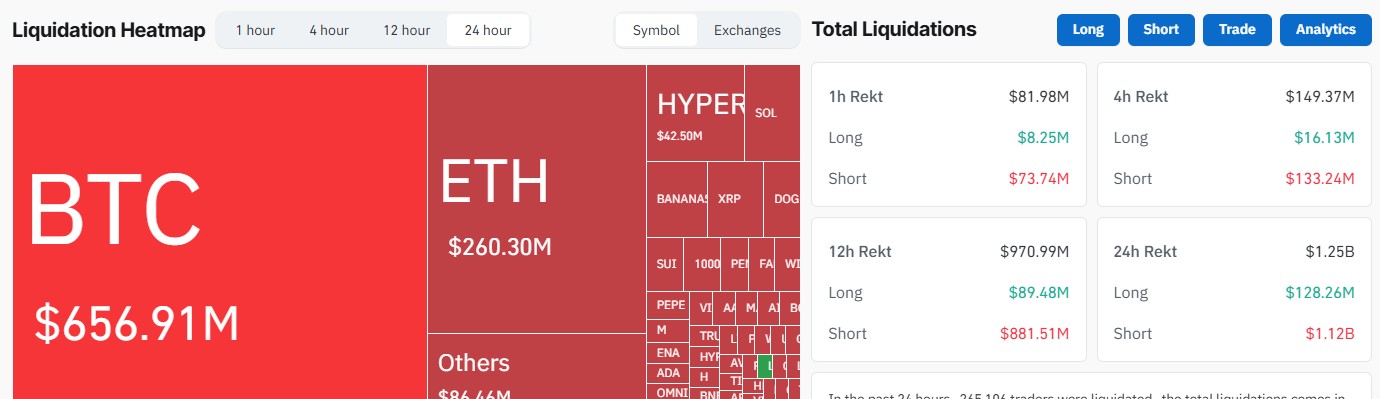Click the Short label in 24h Rekt card
The image size is (1380, 399).
[1133, 334]
